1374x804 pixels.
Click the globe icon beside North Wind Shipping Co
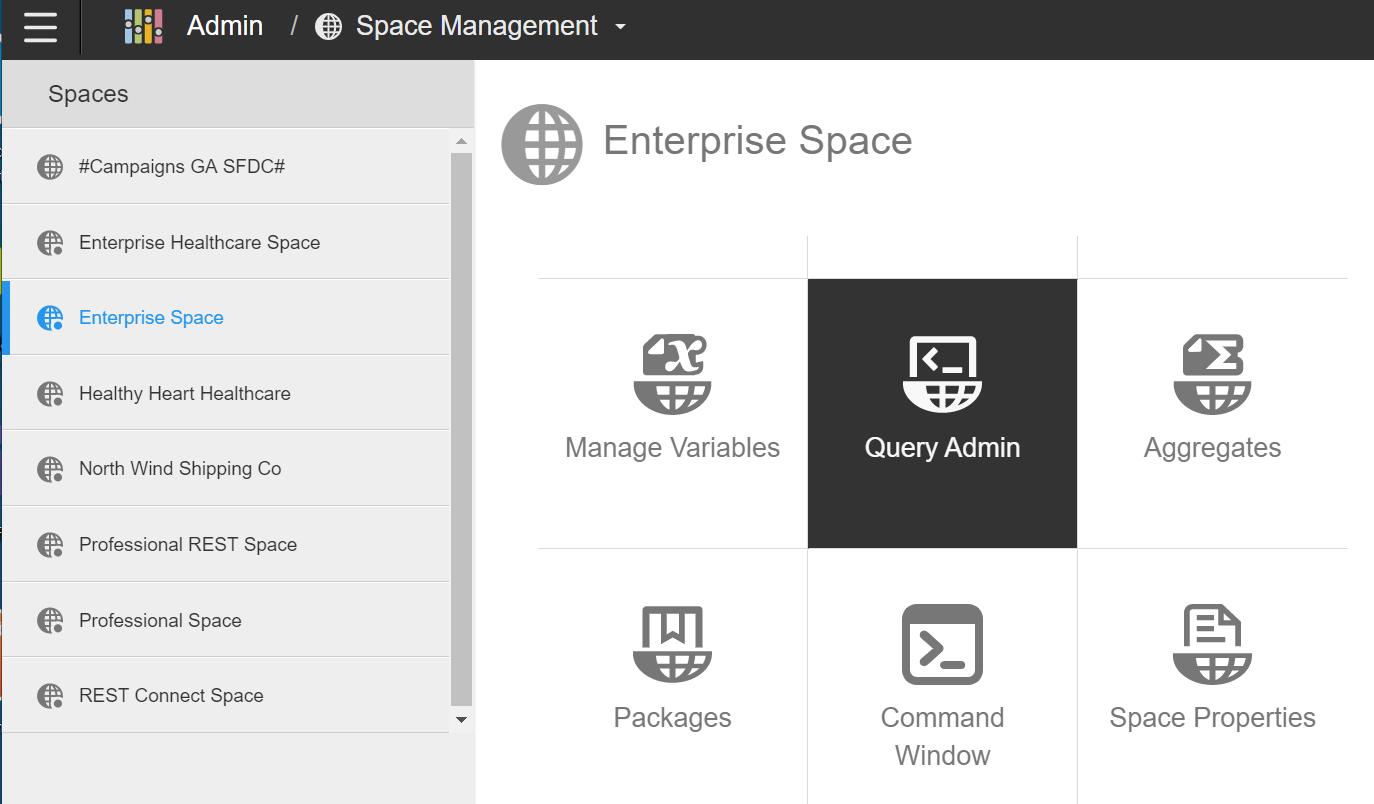coord(50,469)
